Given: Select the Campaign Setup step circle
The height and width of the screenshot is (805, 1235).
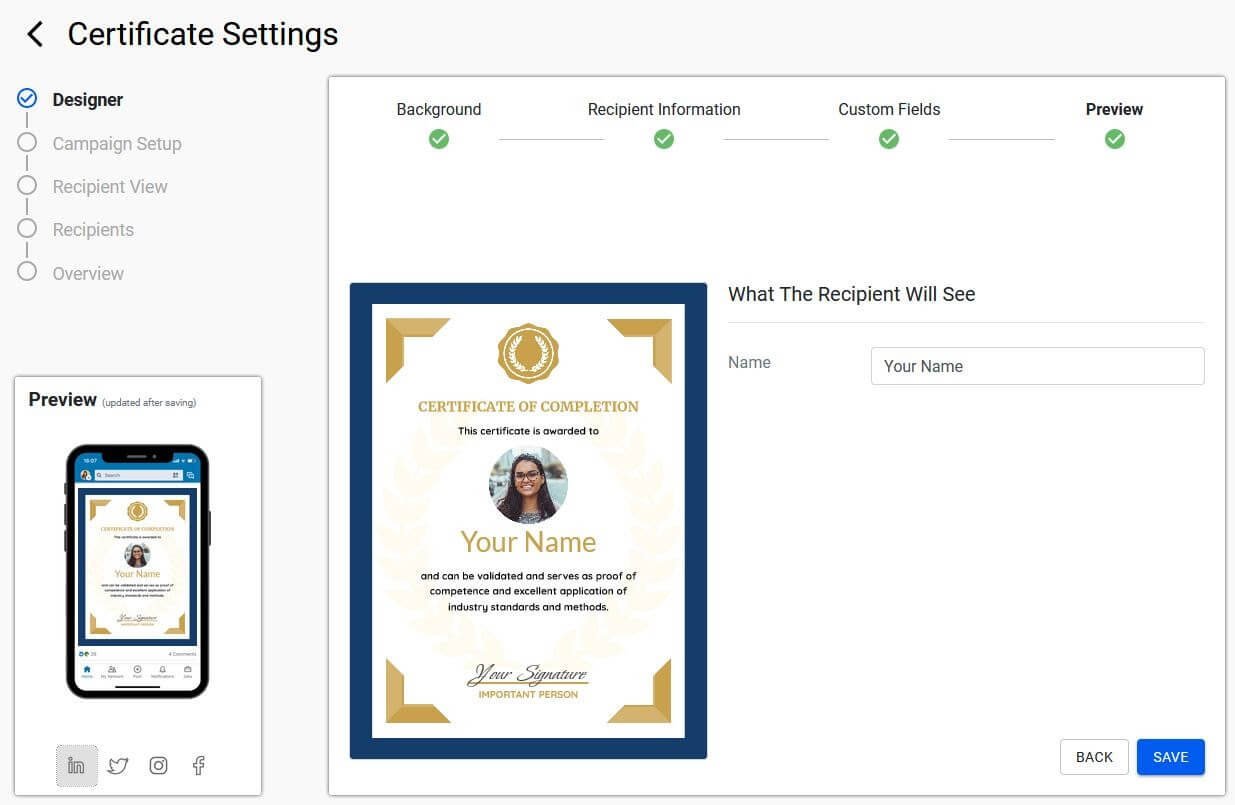Looking at the screenshot, I should click(x=27, y=143).
